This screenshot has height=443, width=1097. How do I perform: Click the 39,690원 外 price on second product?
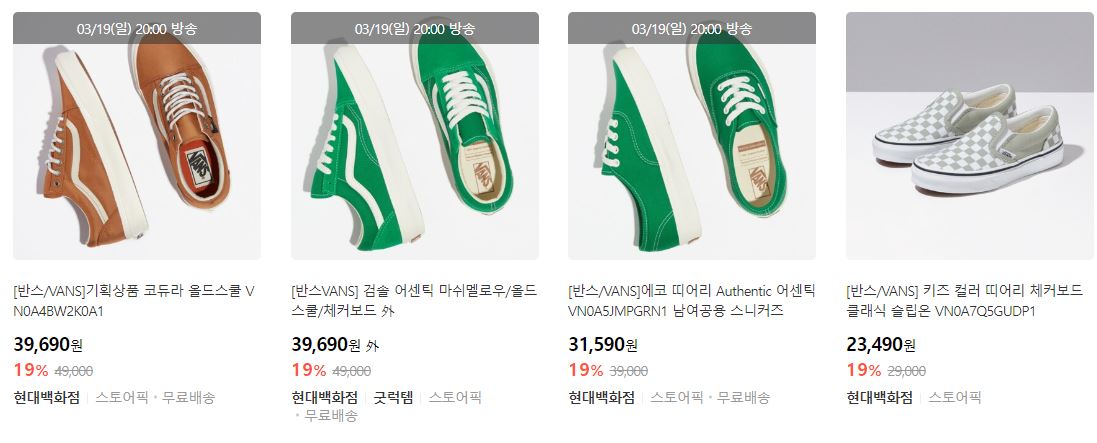pos(334,344)
